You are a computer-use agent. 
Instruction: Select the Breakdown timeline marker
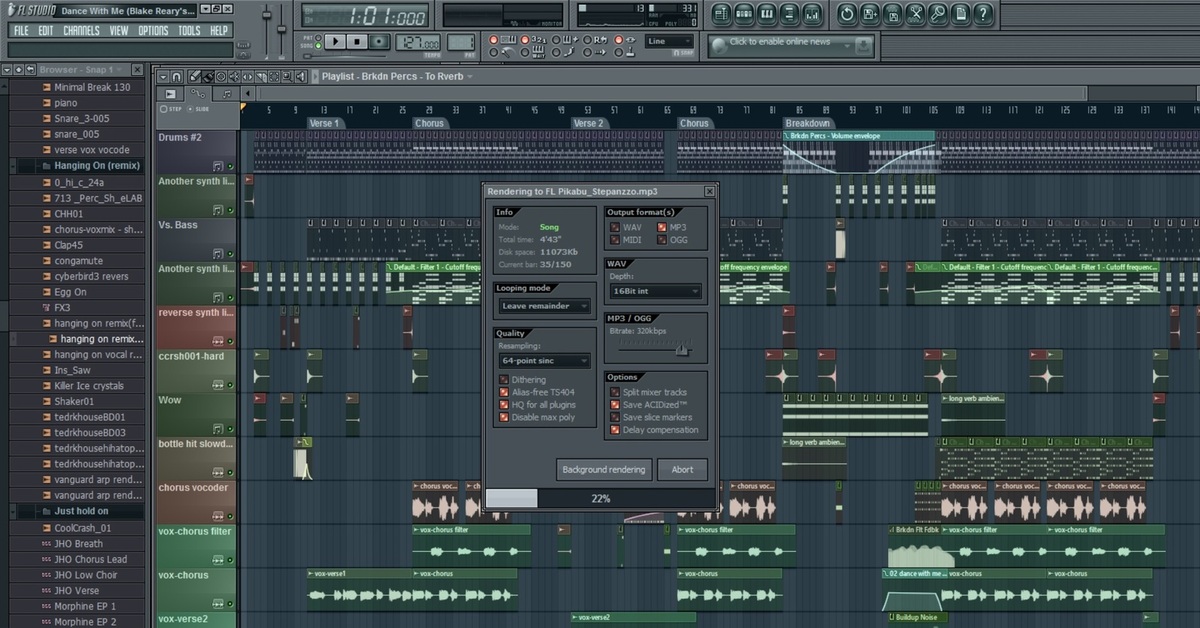(x=808, y=124)
